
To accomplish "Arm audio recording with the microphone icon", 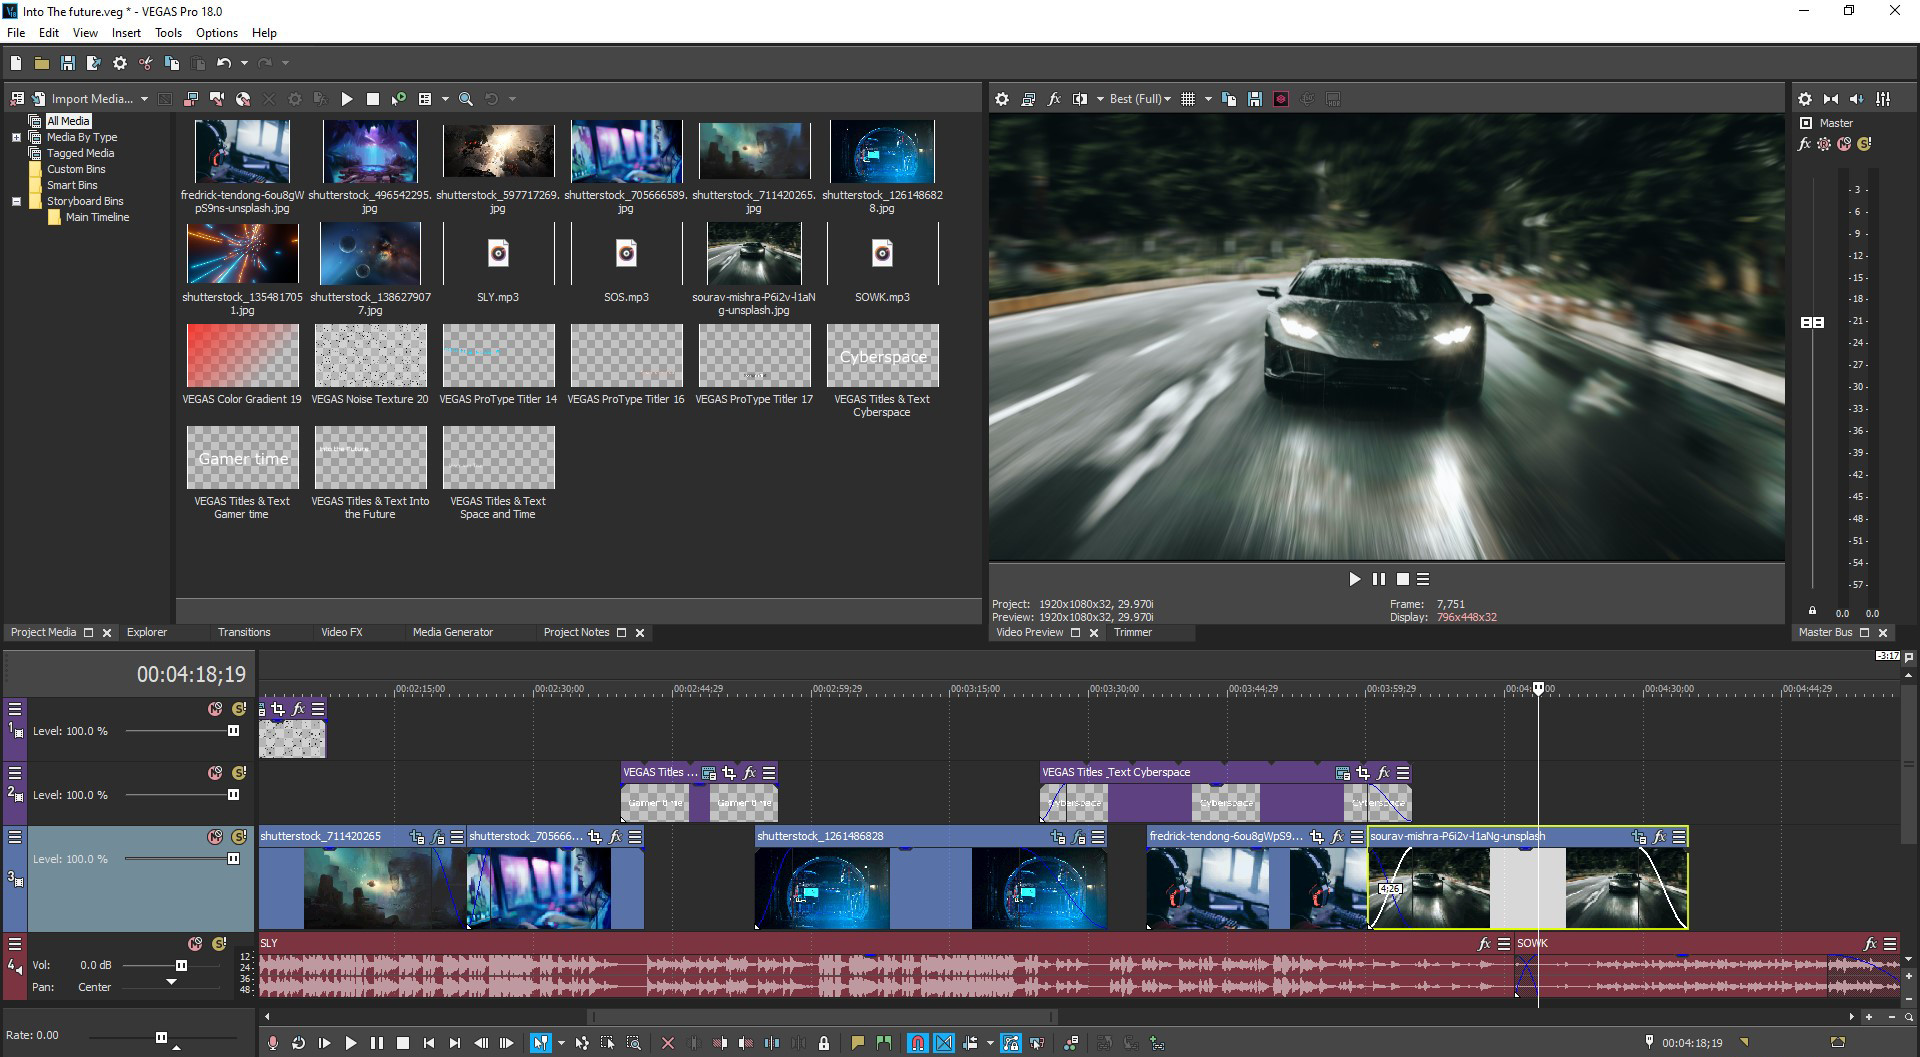I will 273,1042.
